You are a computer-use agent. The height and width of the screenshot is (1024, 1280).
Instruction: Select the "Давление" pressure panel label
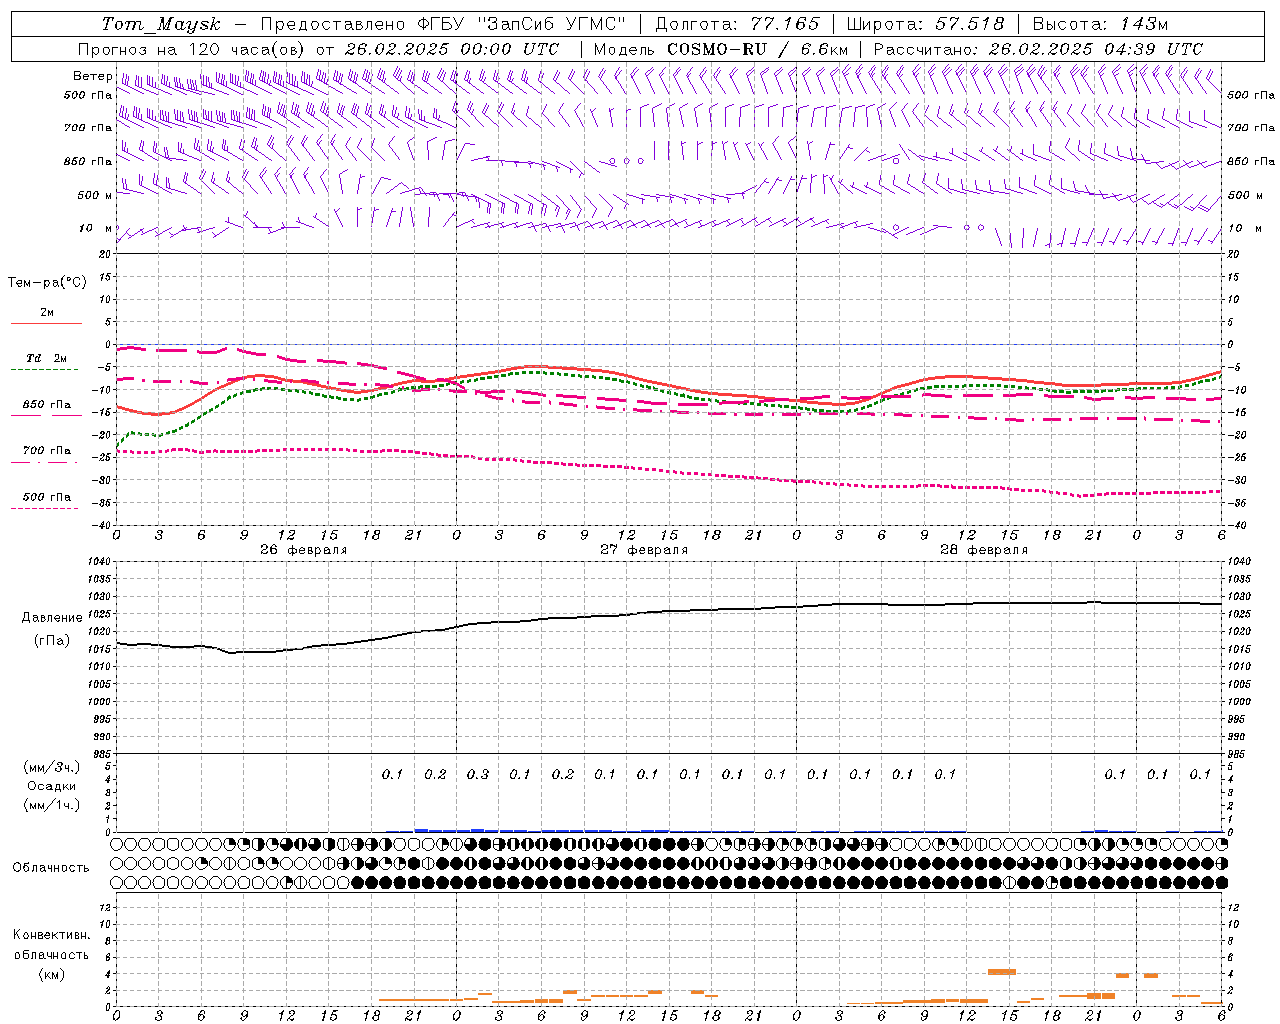52,618
